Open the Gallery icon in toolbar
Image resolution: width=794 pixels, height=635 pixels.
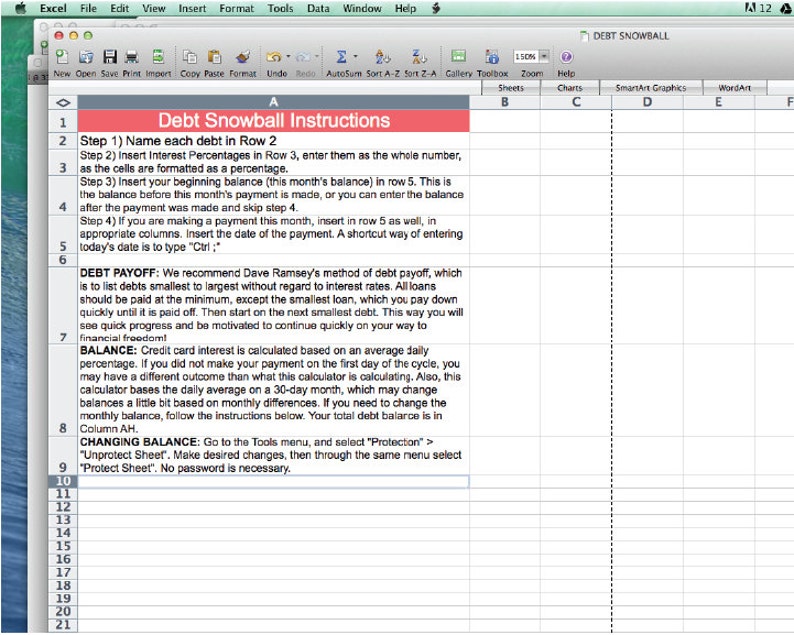coord(458,56)
